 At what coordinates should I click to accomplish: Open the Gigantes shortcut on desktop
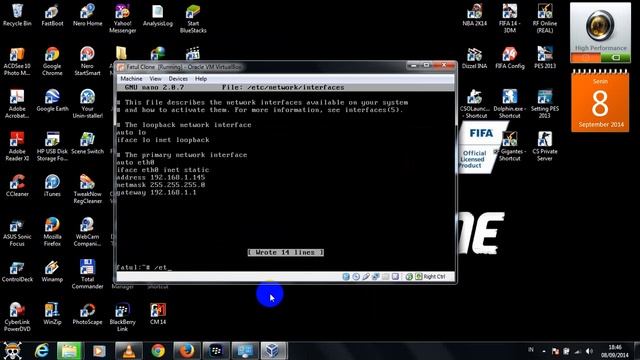[510, 146]
